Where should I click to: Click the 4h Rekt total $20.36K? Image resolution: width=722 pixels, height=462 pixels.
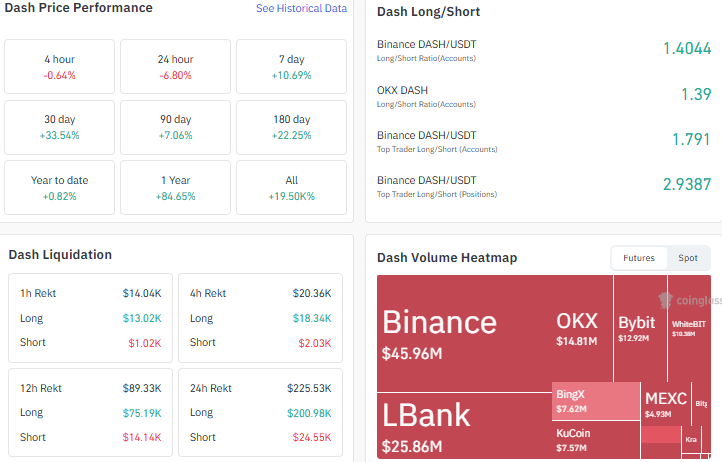tap(312, 293)
